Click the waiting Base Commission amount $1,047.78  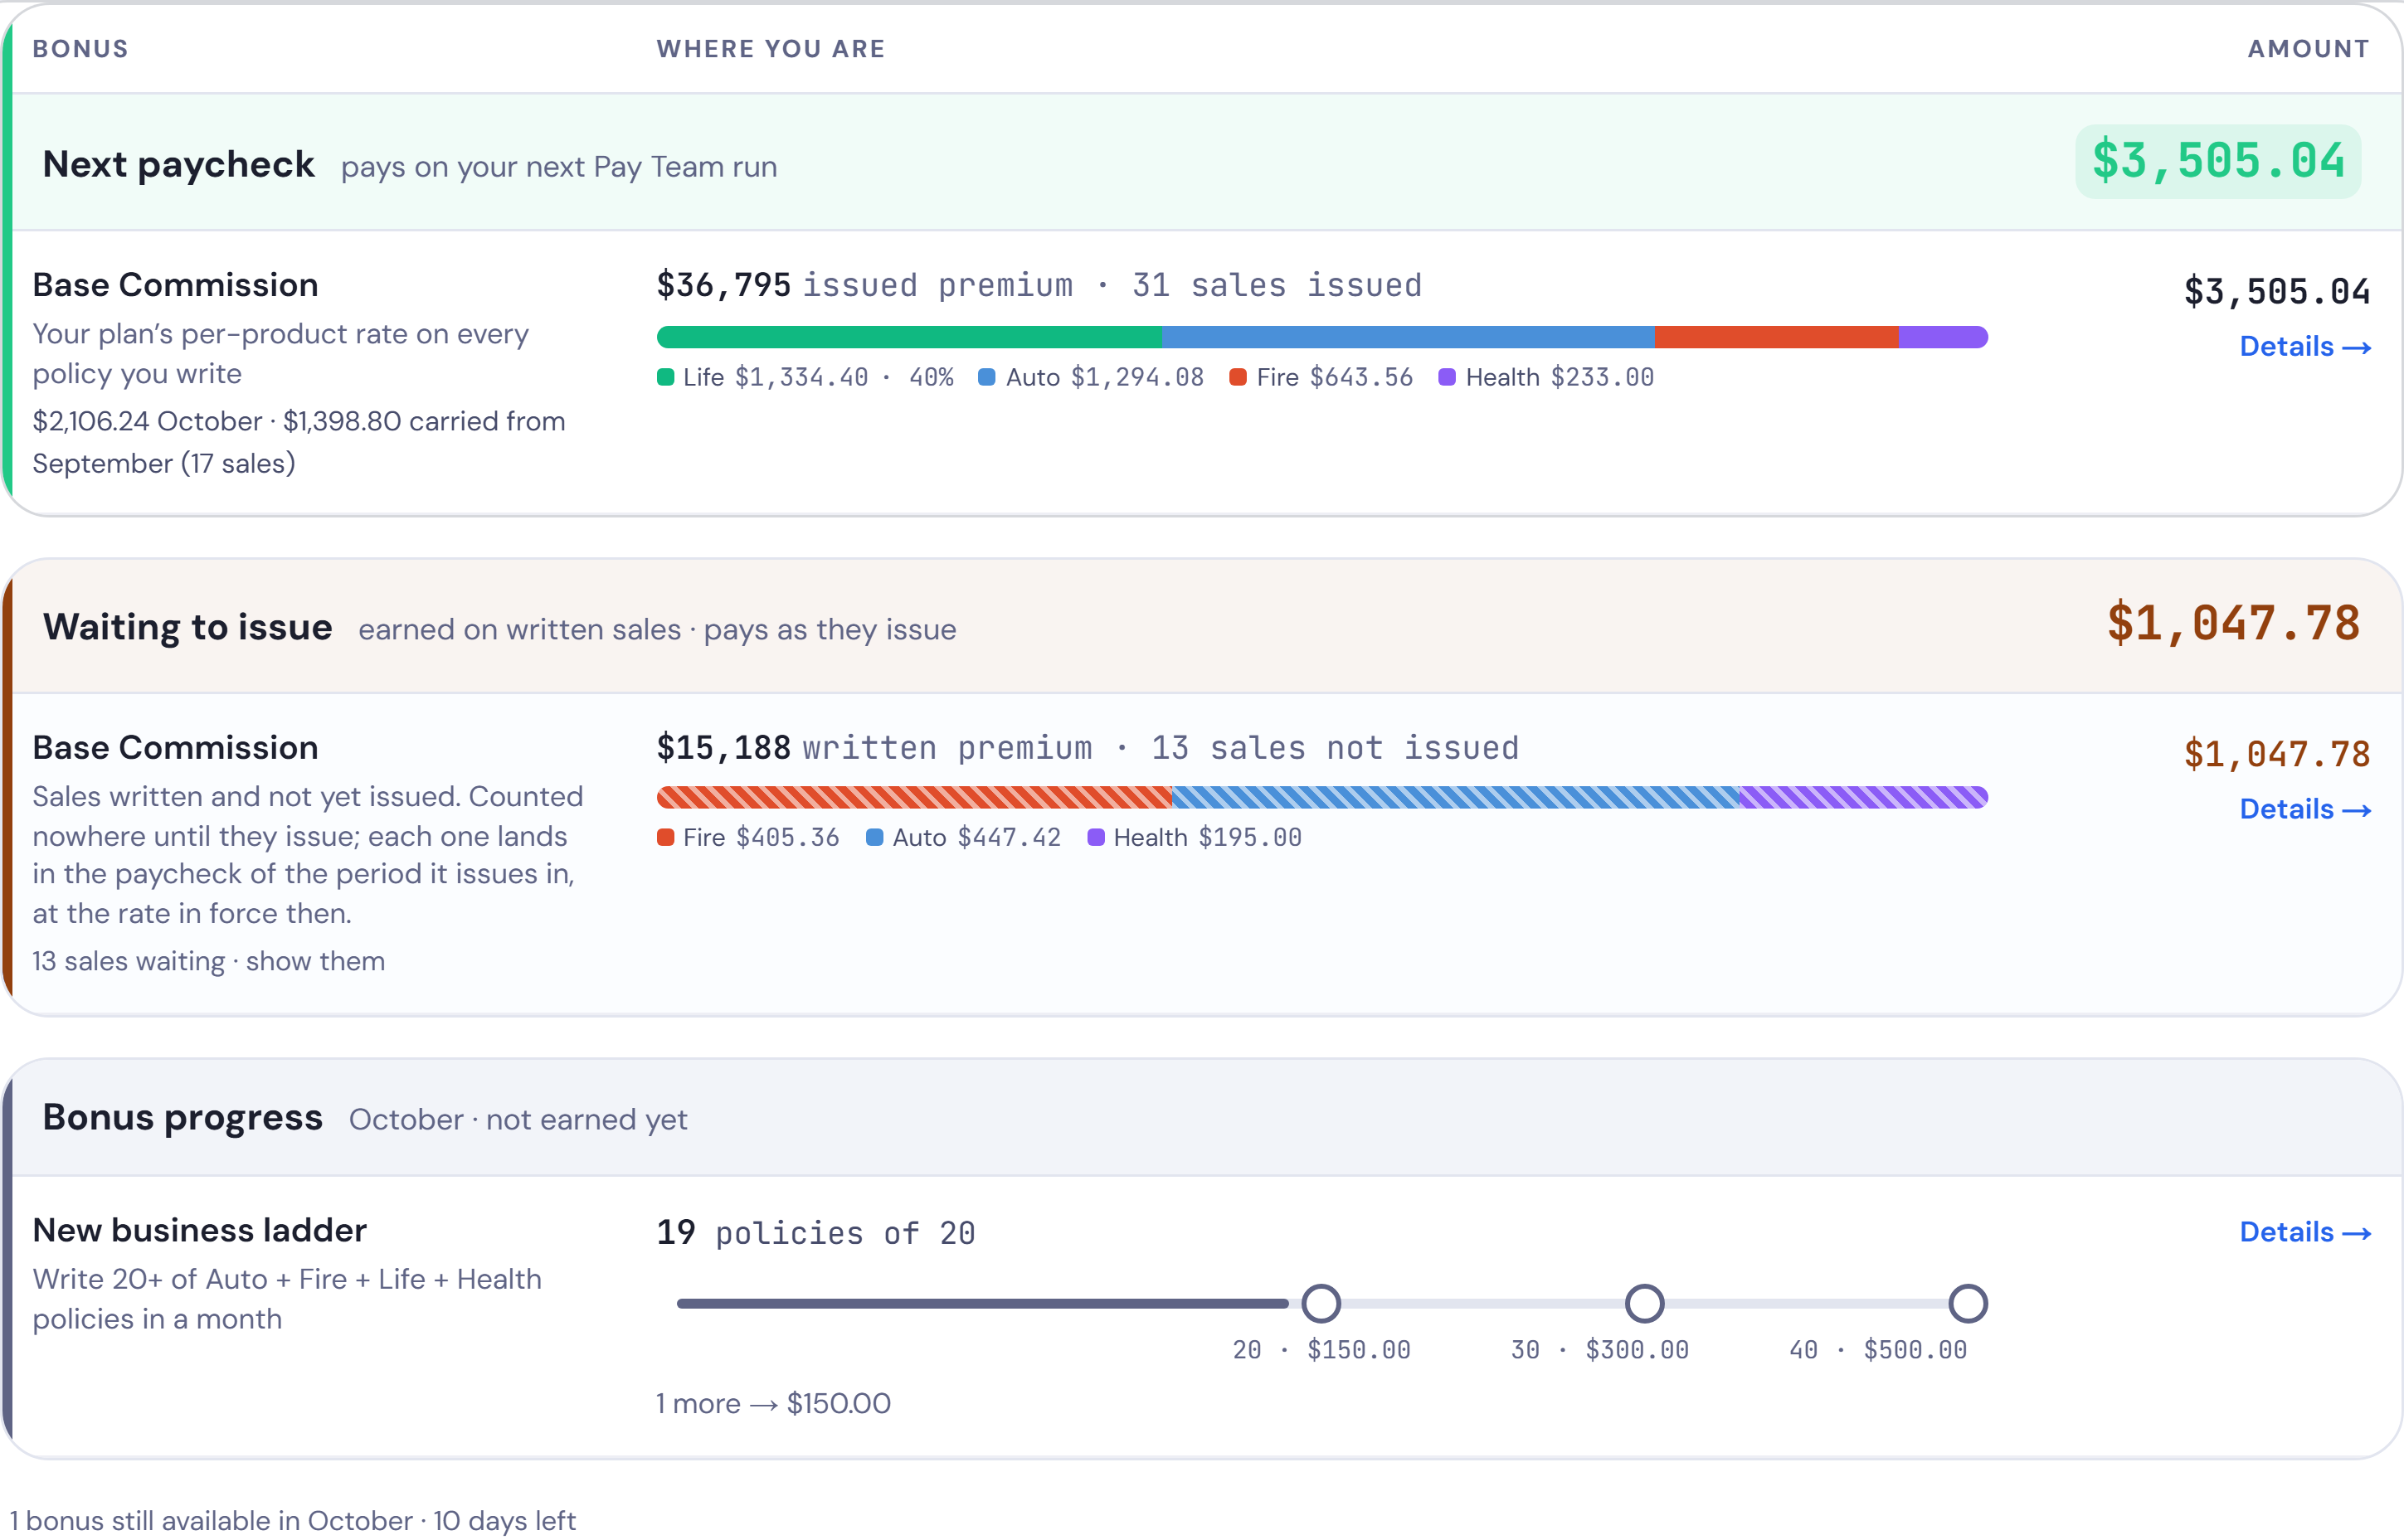click(x=2277, y=754)
